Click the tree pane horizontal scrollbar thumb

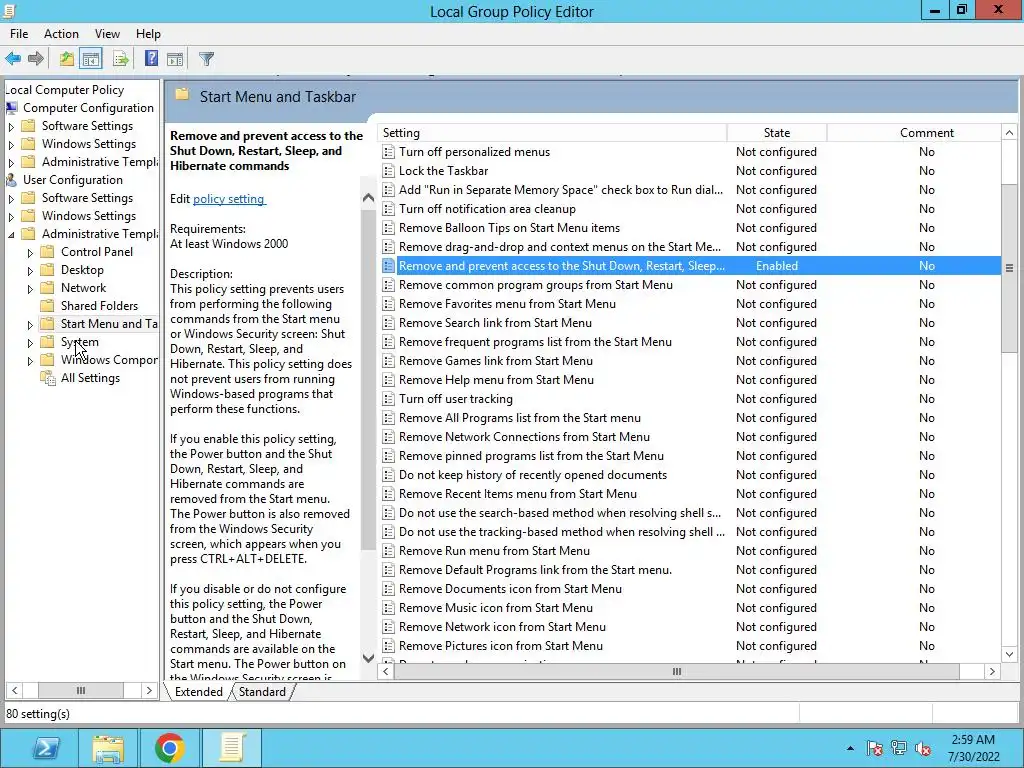[80, 690]
